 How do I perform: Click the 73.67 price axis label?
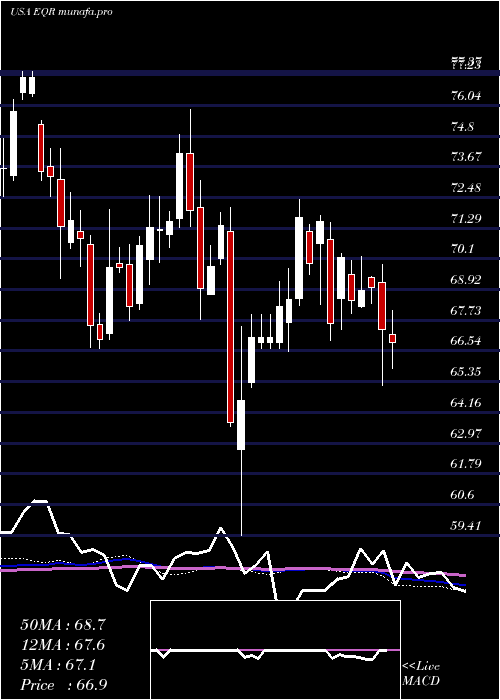[467, 157]
